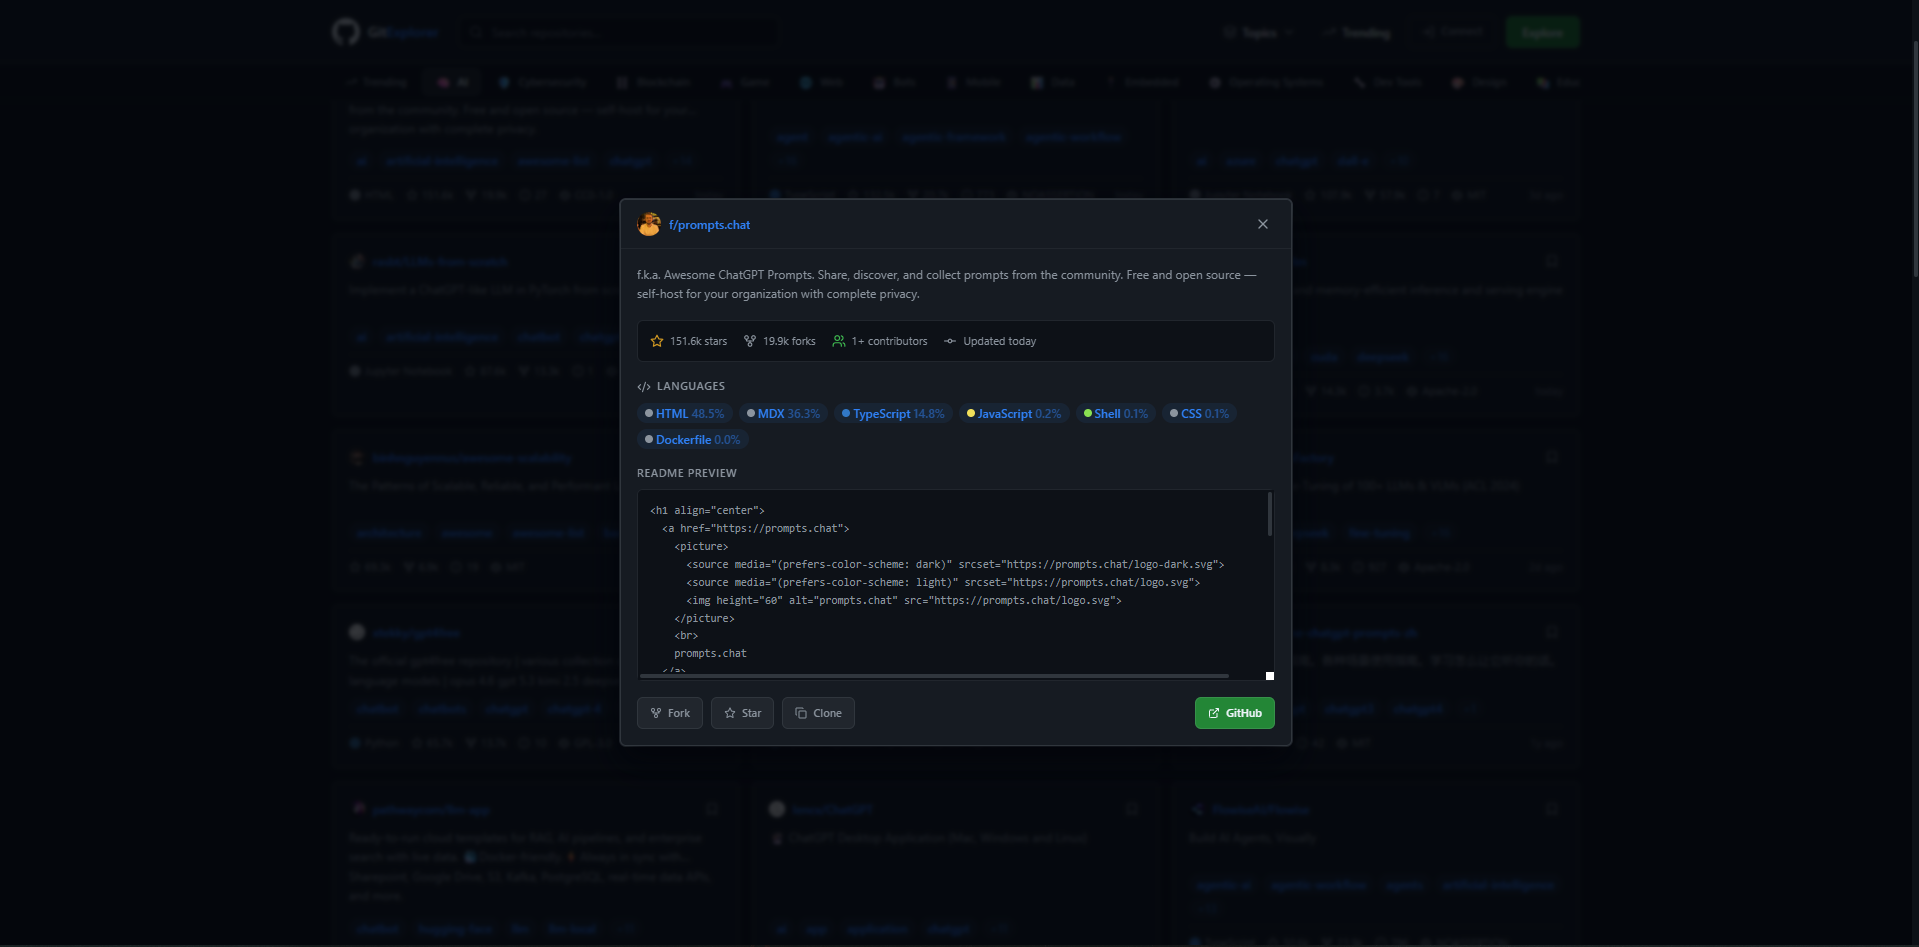The width and height of the screenshot is (1919, 947).
Task: Select the Dockerfile 0.0% language tag
Action: tap(693, 440)
